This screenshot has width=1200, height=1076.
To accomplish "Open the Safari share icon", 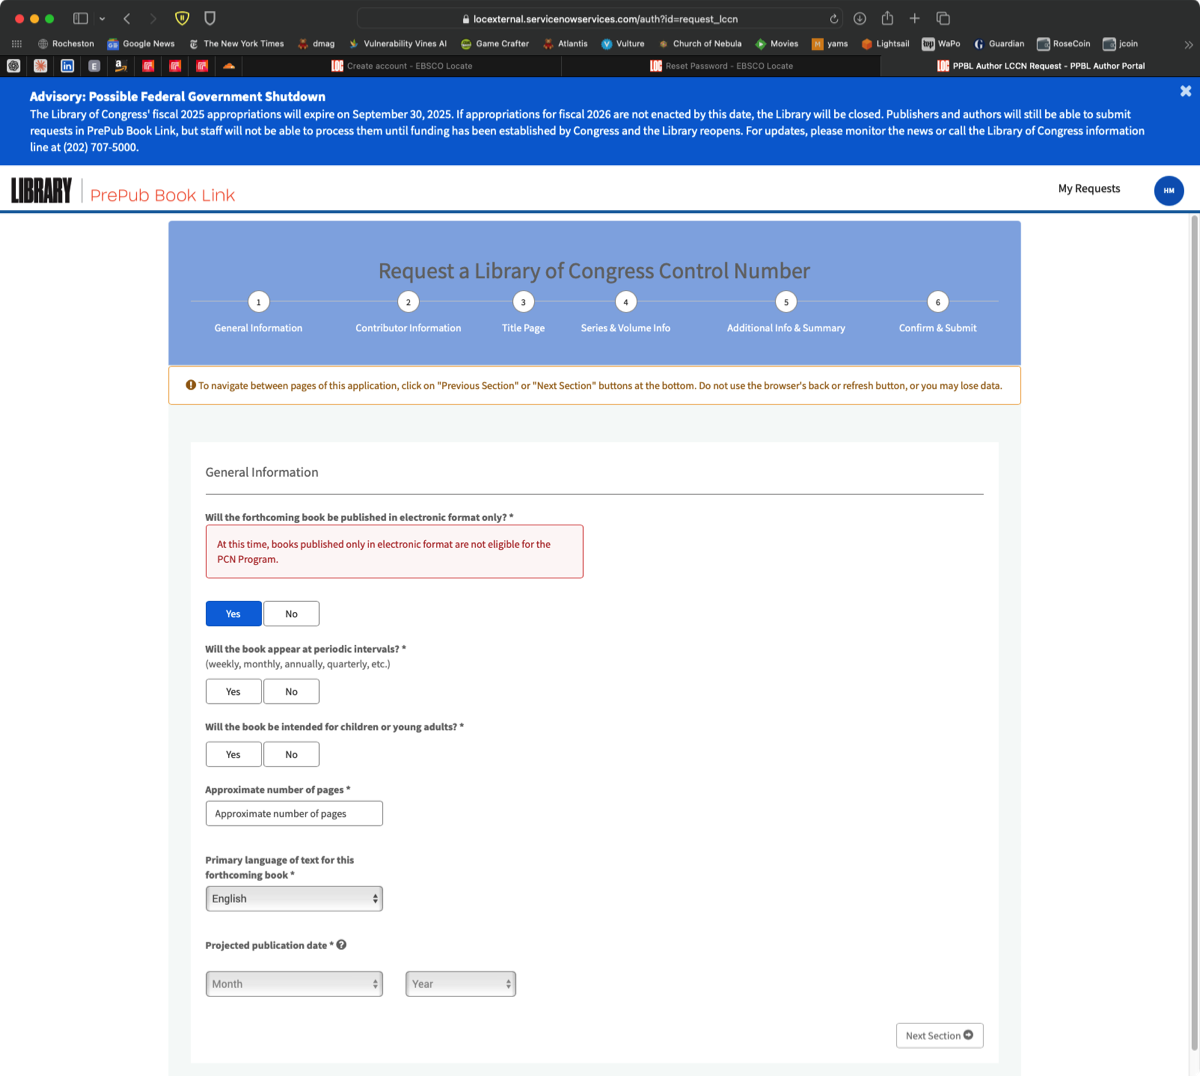I will (x=887, y=19).
